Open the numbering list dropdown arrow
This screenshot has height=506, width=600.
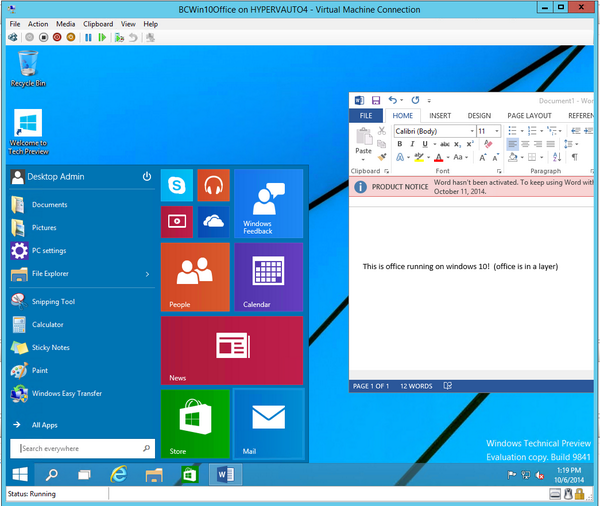tap(541, 131)
